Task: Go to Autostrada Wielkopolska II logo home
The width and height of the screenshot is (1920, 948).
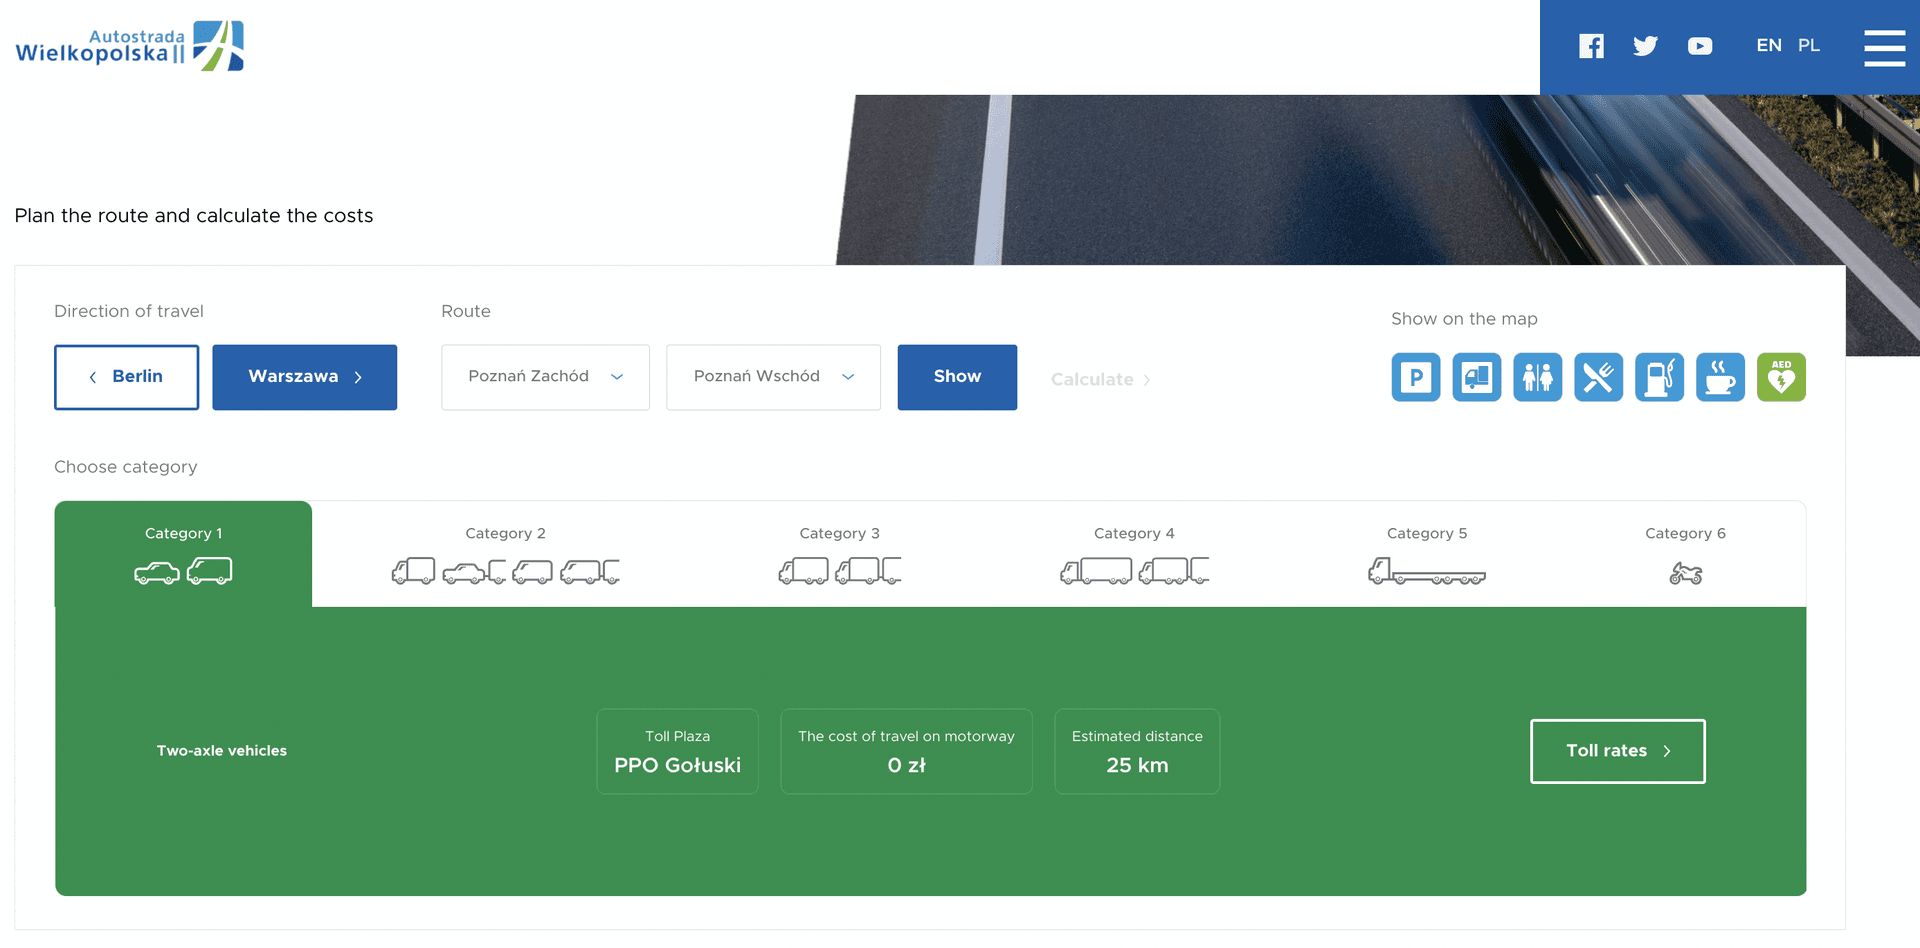Action: [130, 46]
